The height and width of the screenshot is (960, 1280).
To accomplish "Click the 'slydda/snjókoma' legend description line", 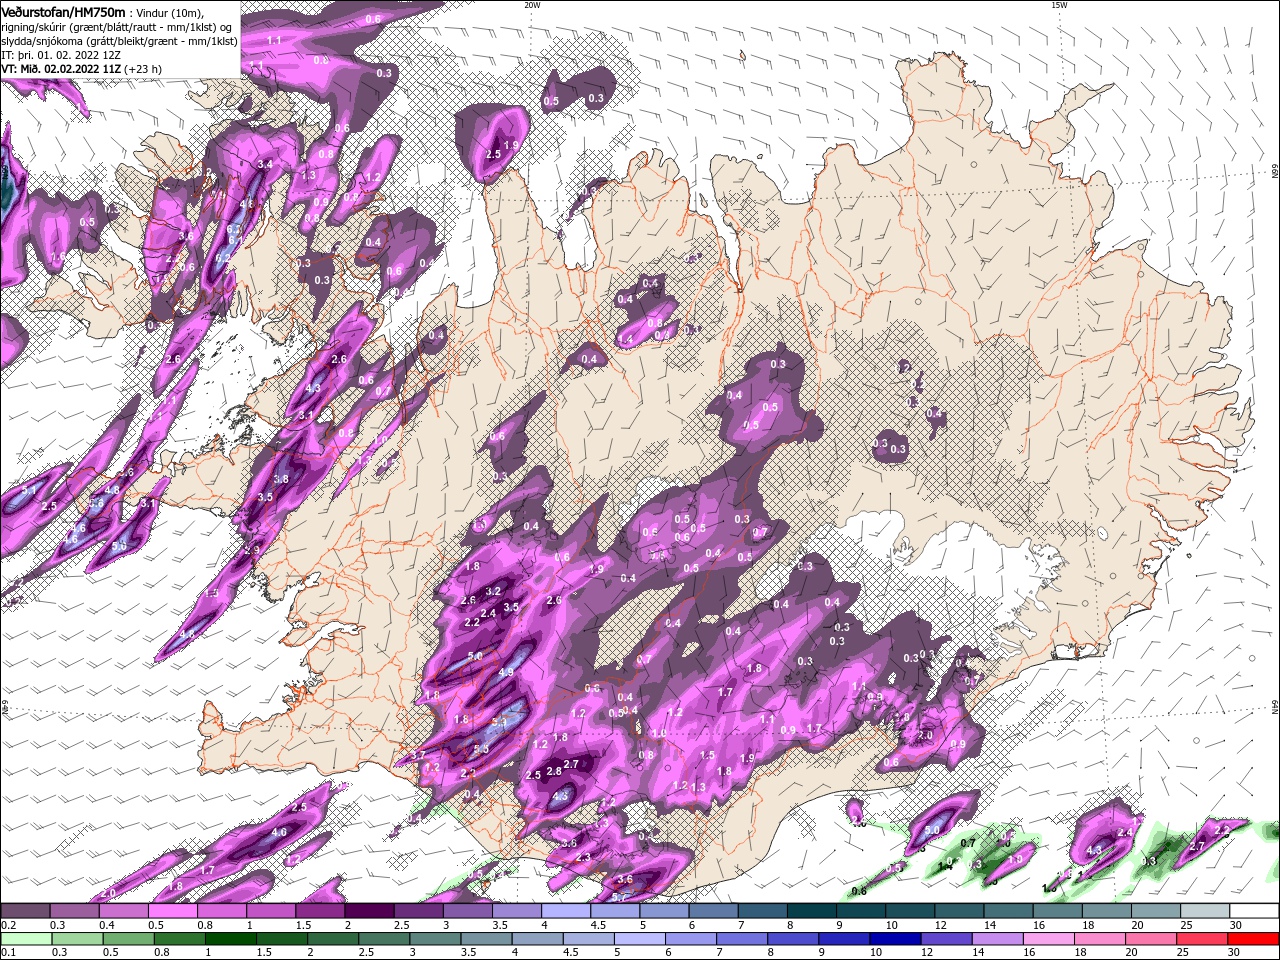I will click(119, 41).
